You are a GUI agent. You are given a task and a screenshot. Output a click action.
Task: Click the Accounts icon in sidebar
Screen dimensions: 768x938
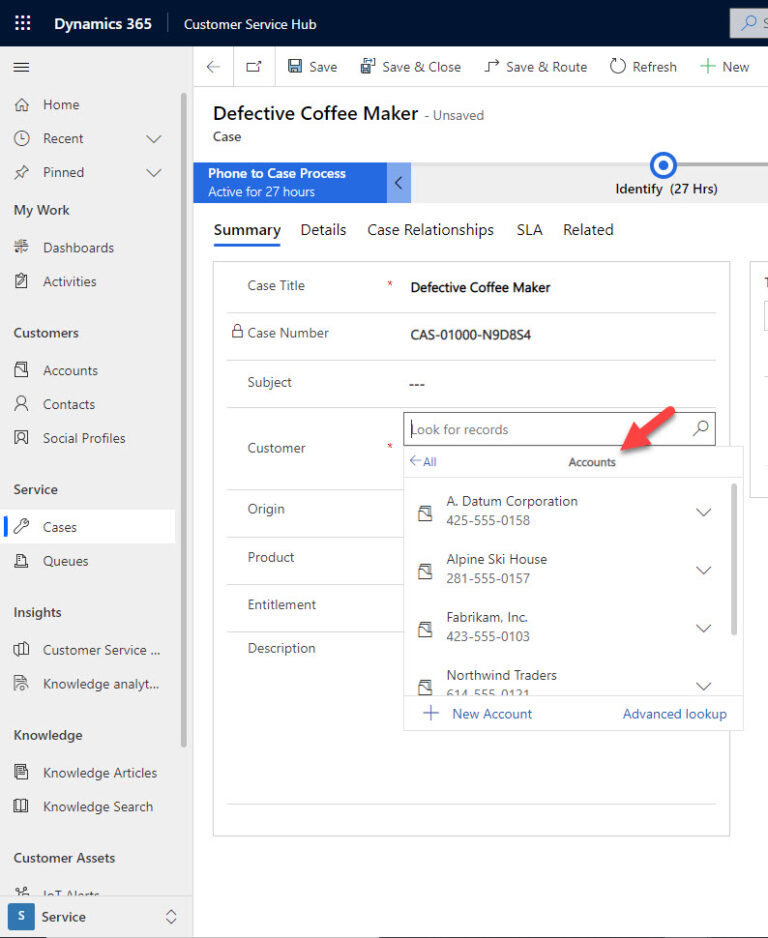[22, 370]
